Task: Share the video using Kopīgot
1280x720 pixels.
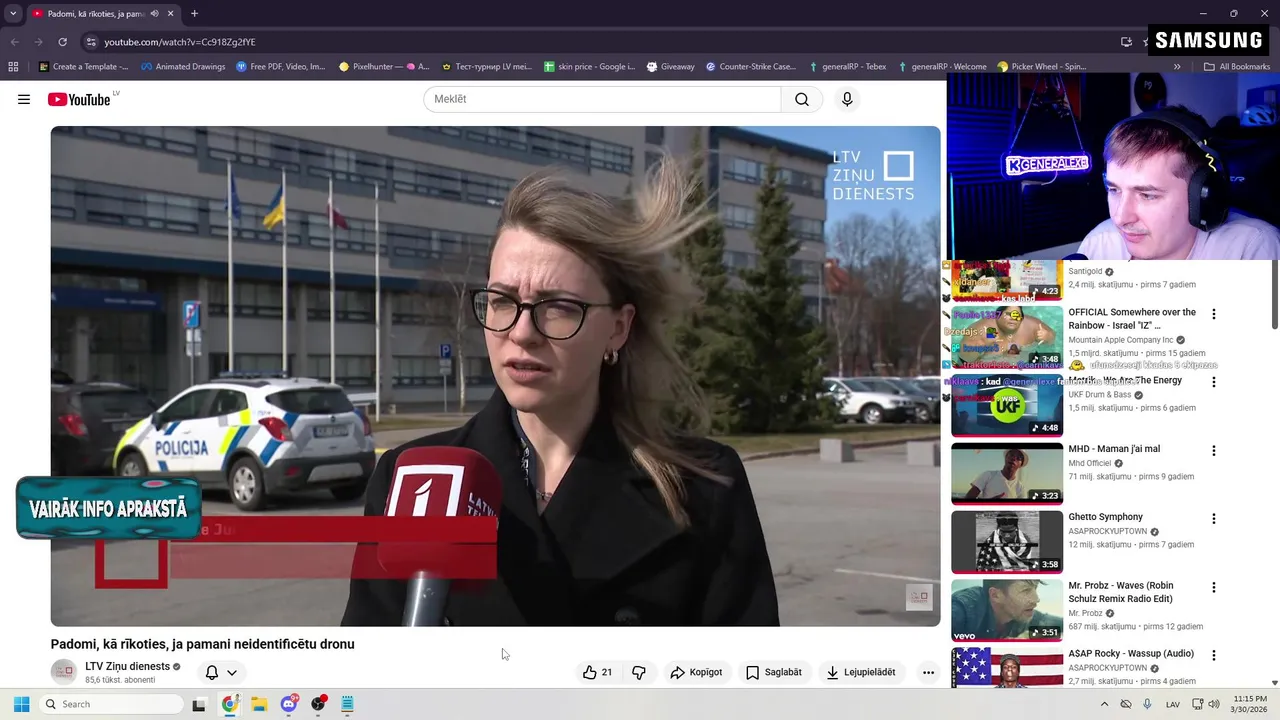Action: click(x=697, y=672)
